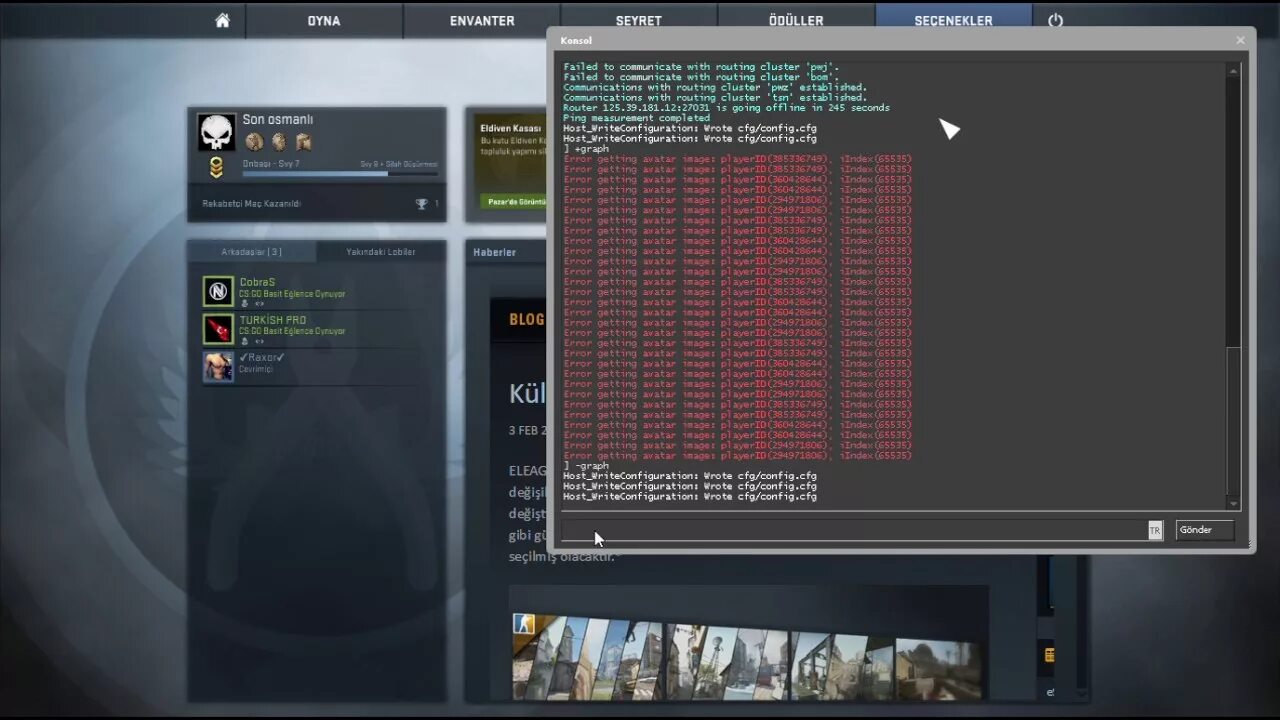
Task: Open the ENVANTER menu
Action: (x=482, y=20)
